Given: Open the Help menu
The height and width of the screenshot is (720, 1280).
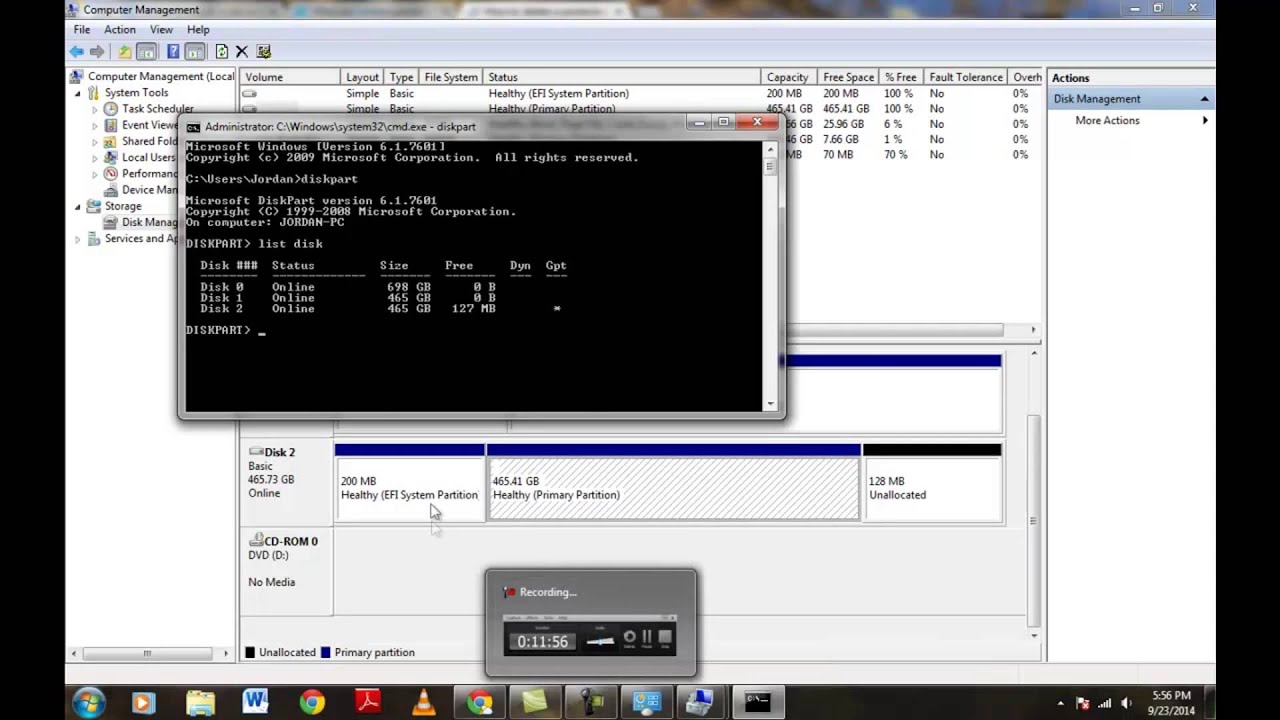Looking at the screenshot, I should [198, 30].
